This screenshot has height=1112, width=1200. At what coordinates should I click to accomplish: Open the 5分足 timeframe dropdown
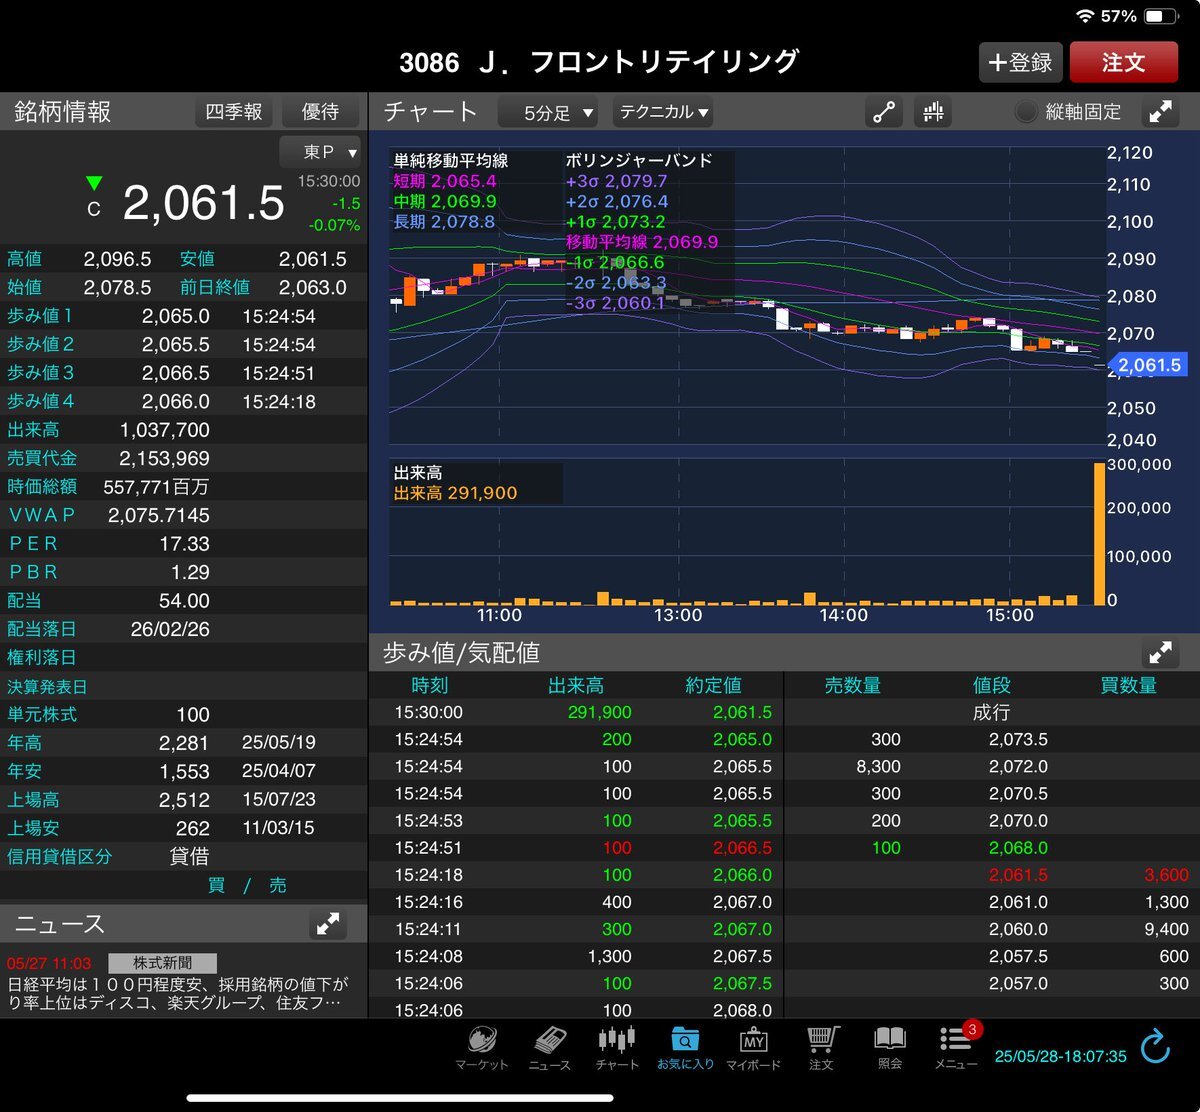[x=548, y=112]
